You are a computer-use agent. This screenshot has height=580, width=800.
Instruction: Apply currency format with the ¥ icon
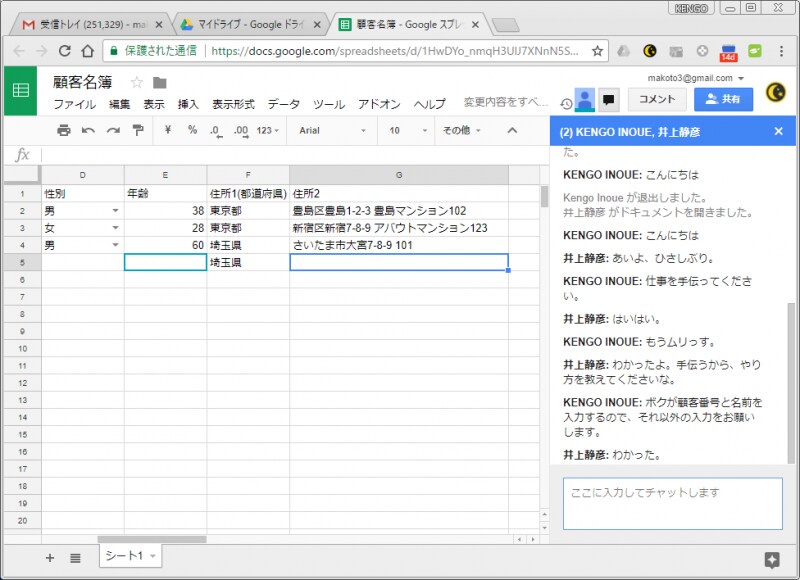pyautogui.click(x=167, y=131)
